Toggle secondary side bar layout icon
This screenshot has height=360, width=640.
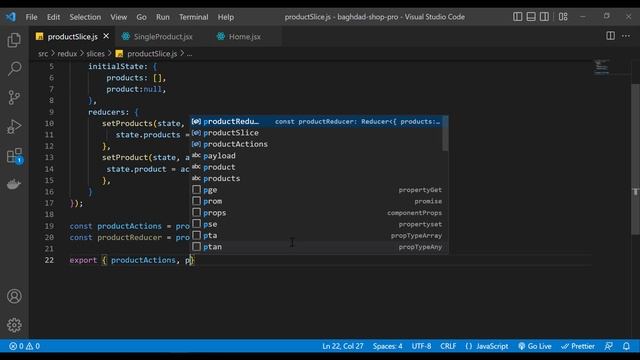(544, 17)
